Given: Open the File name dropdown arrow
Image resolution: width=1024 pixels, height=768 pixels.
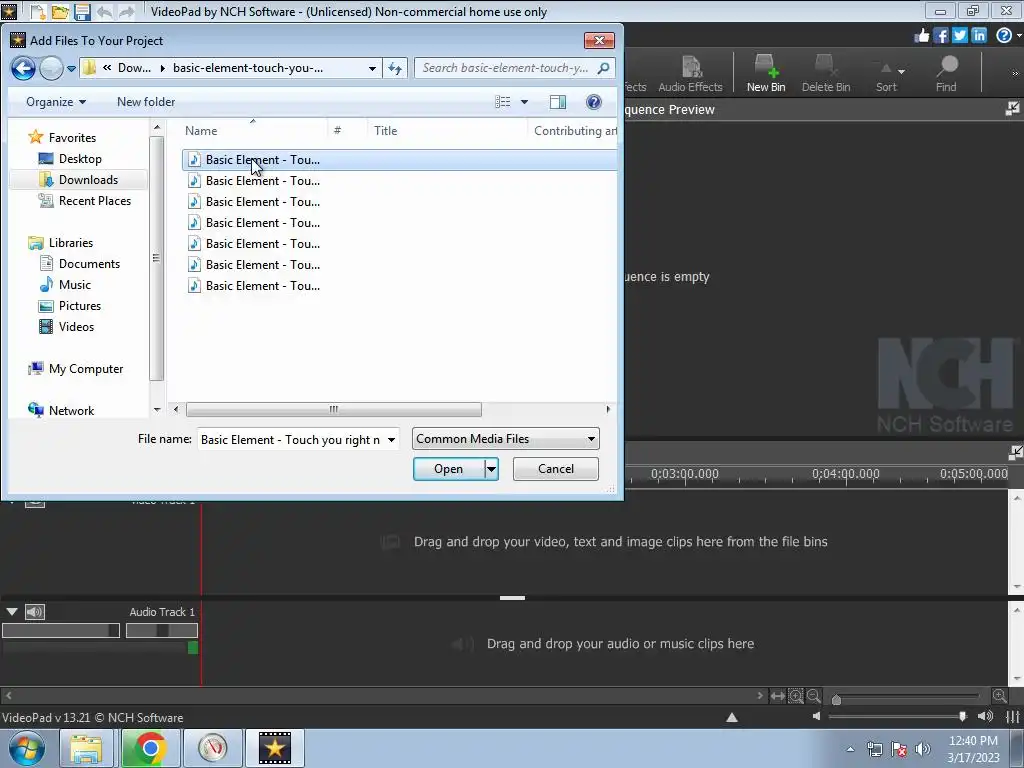Looking at the screenshot, I should click(x=392, y=440).
